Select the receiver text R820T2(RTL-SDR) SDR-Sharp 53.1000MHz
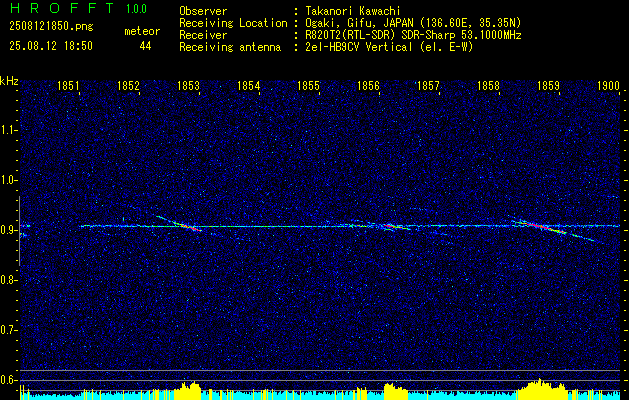This screenshot has width=629, height=400. 413,35
